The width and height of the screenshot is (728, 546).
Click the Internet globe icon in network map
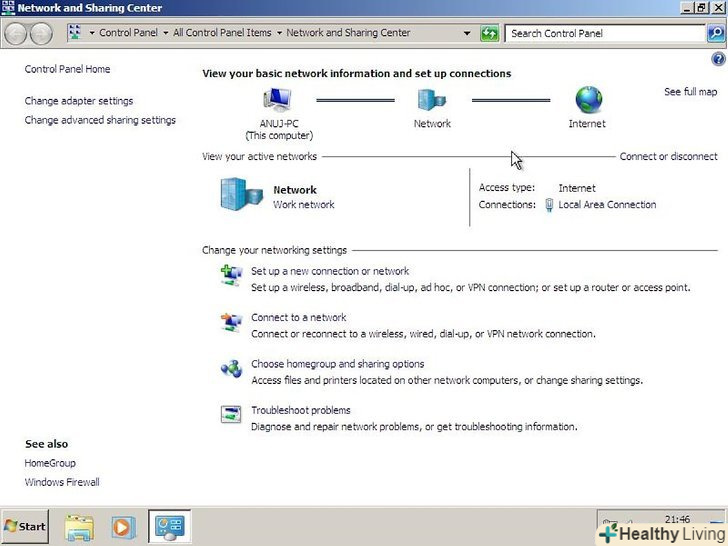pos(588,99)
